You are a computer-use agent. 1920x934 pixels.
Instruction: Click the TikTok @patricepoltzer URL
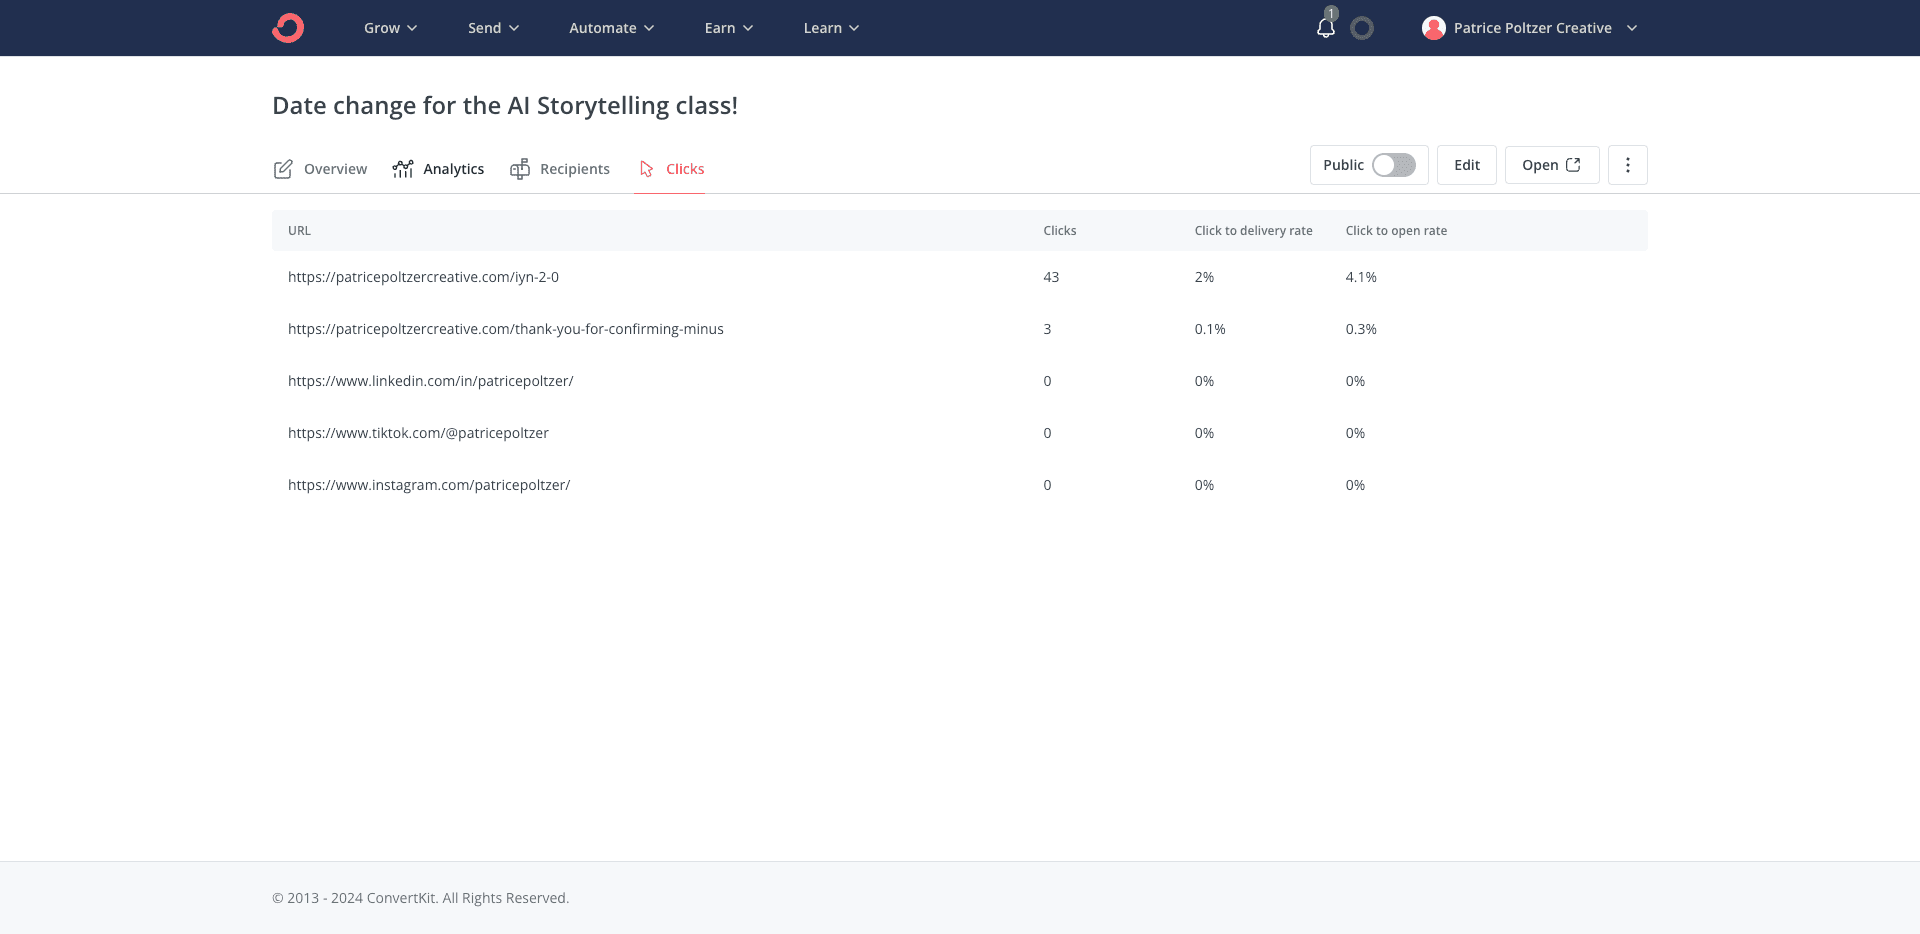(418, 433)
